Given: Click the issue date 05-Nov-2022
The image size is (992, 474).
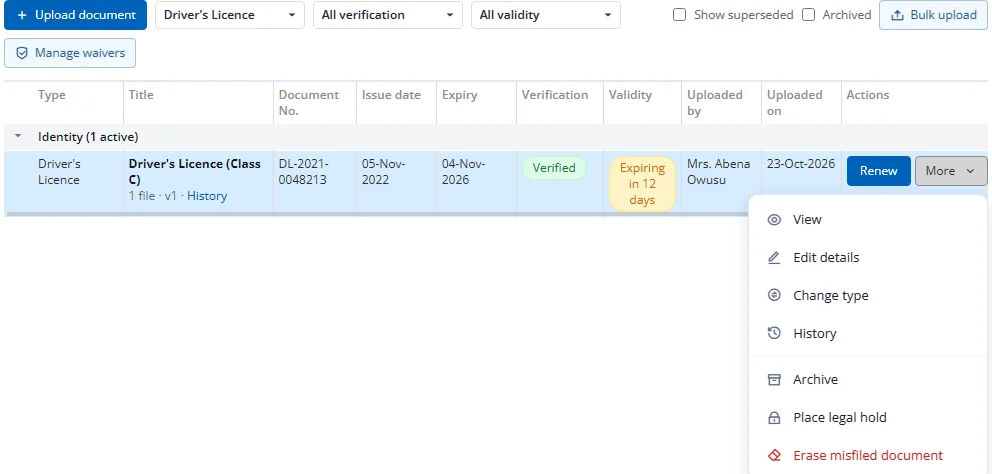Looking at the screenshot, I should click(x=383, y=172).
